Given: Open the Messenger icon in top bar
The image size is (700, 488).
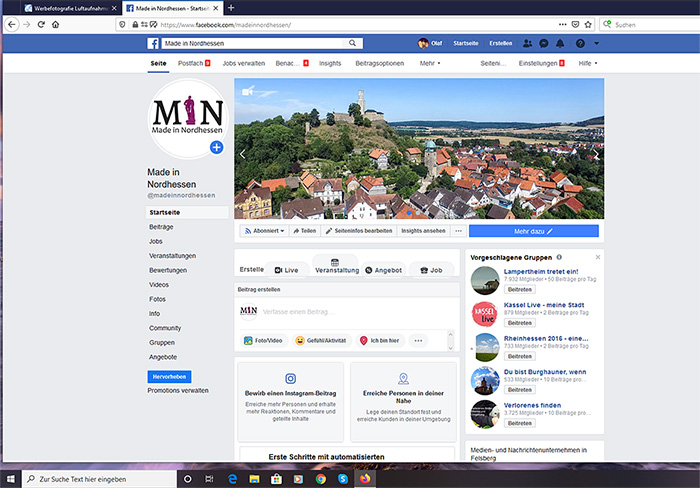Looking at the screenshot, I should coord(544,43).
